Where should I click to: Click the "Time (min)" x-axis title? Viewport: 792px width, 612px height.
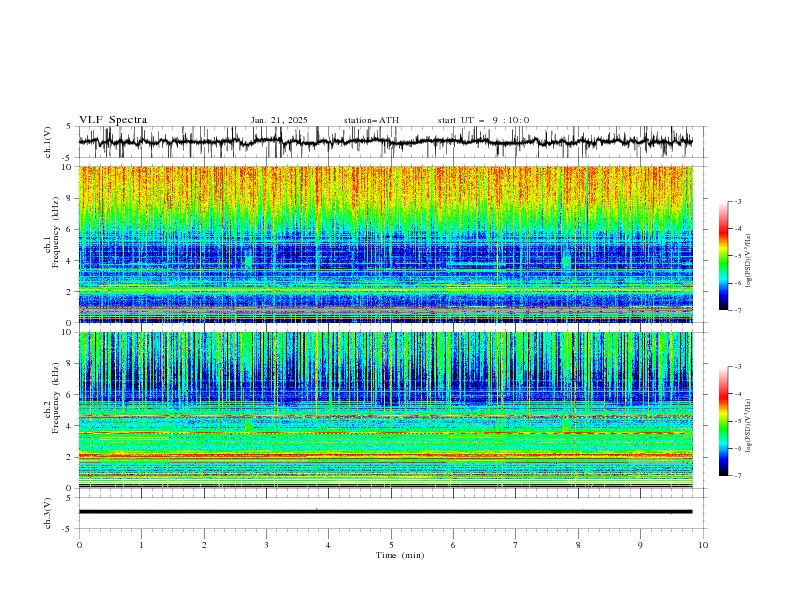(400, 555)
